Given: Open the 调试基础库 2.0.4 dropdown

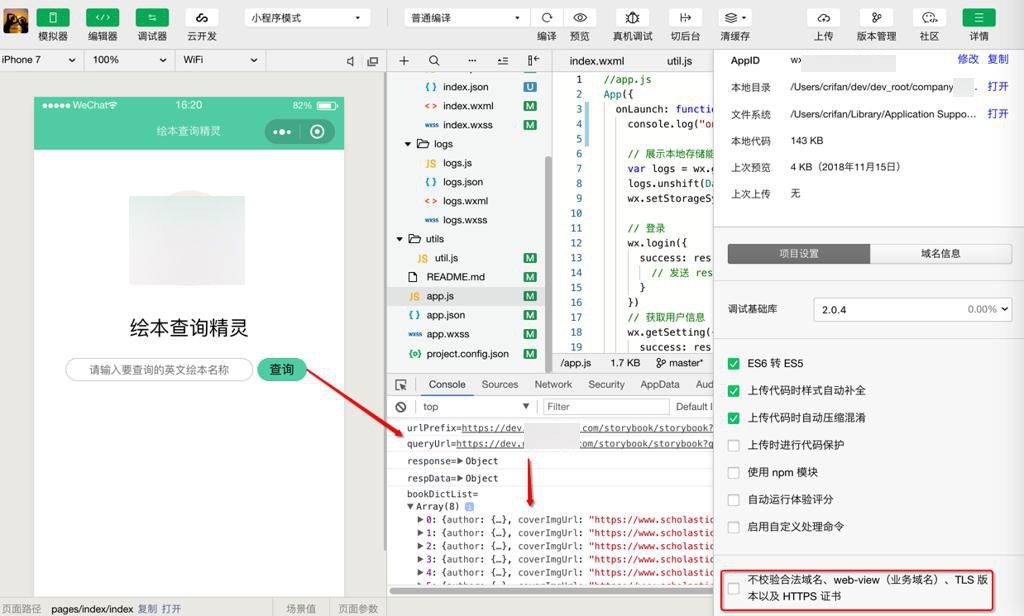Looking at the screenshot, I should tap(912, 310).
